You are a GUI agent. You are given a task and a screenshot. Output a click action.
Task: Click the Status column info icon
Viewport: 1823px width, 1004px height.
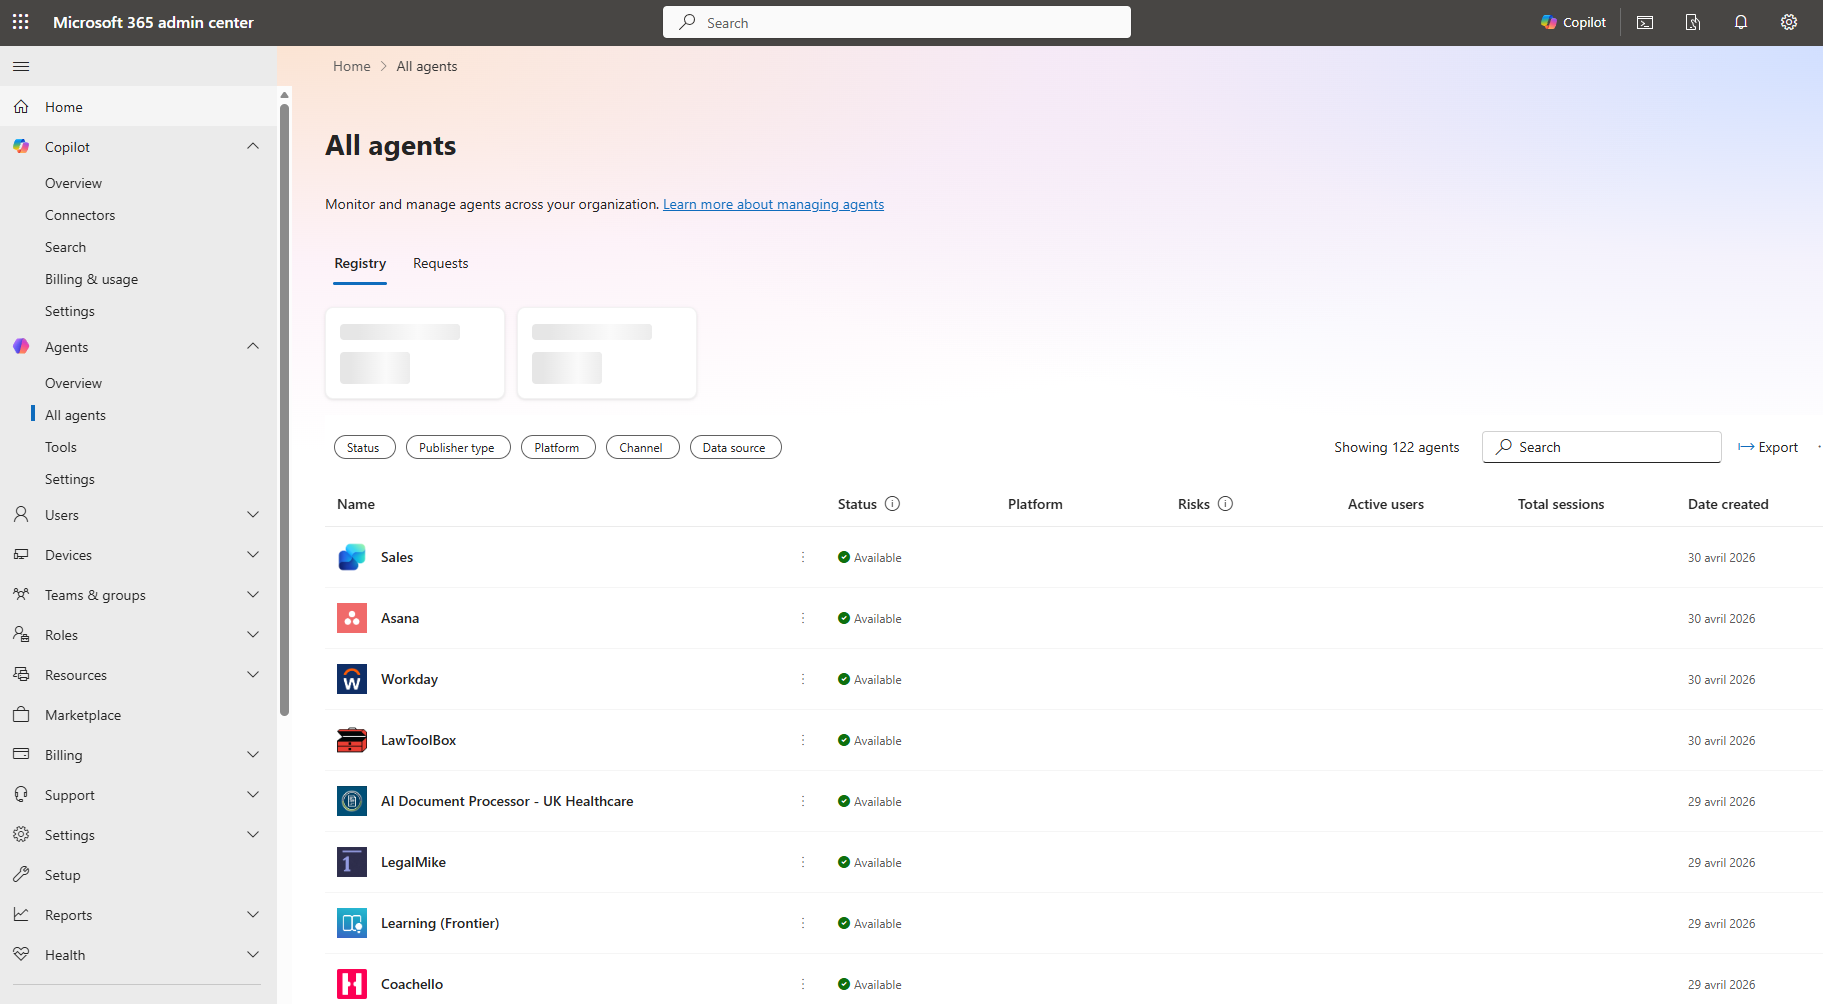click(x=893, y=504)
